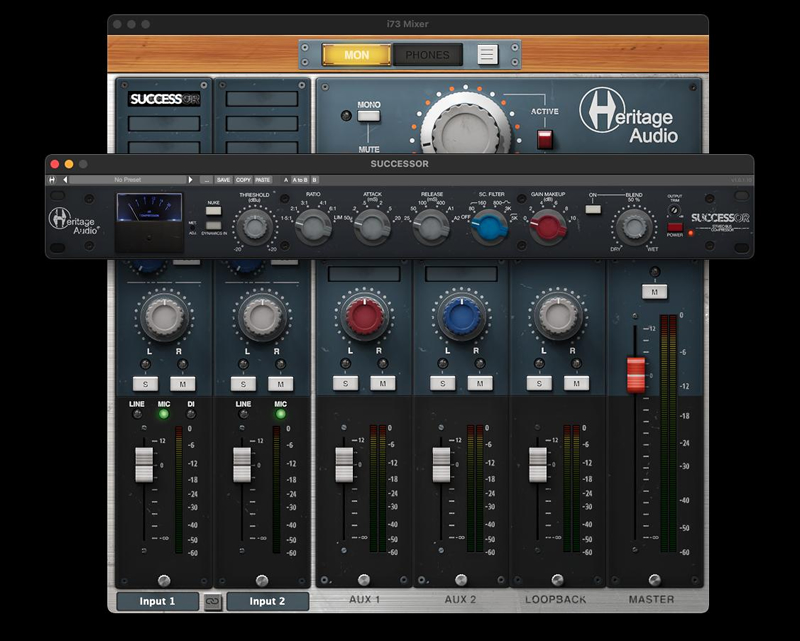Click COPY in the Successor preset bar

point(243,180)
